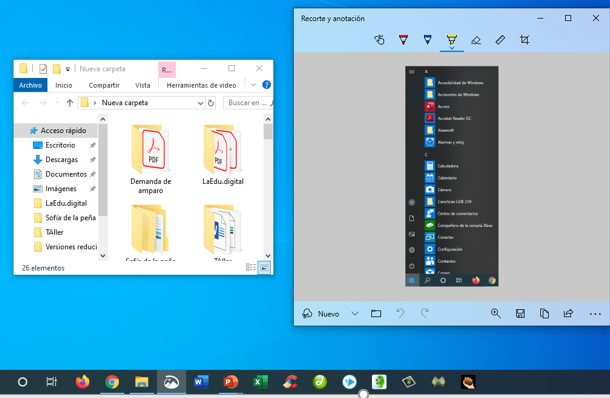Expand the Nuevo delay dropdown arrow
Viewport: 610px width, 398px height.
355,313
